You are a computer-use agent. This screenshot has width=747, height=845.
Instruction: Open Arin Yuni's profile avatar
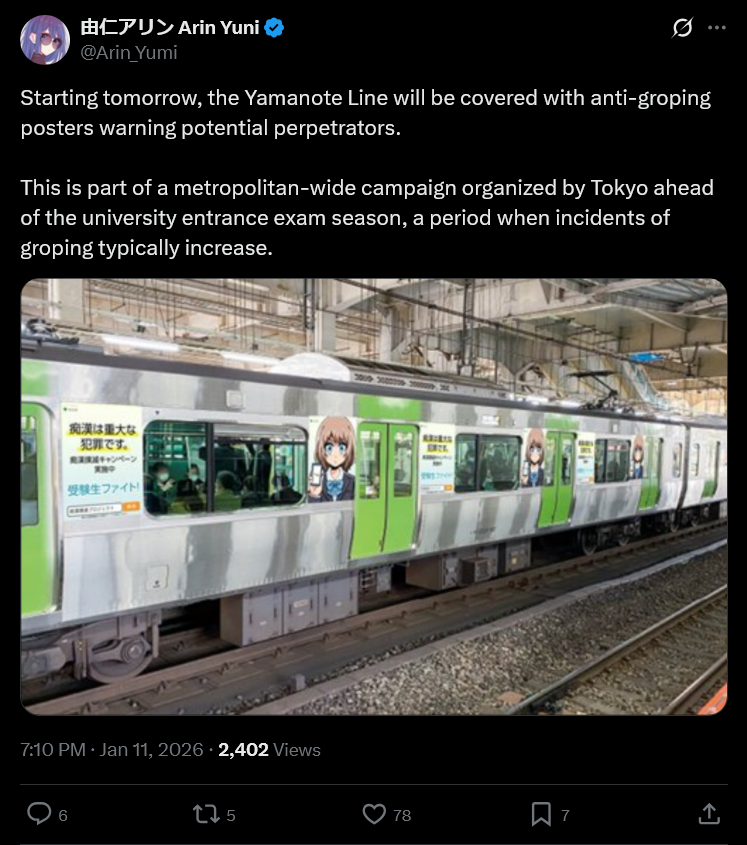coord(45,39)
